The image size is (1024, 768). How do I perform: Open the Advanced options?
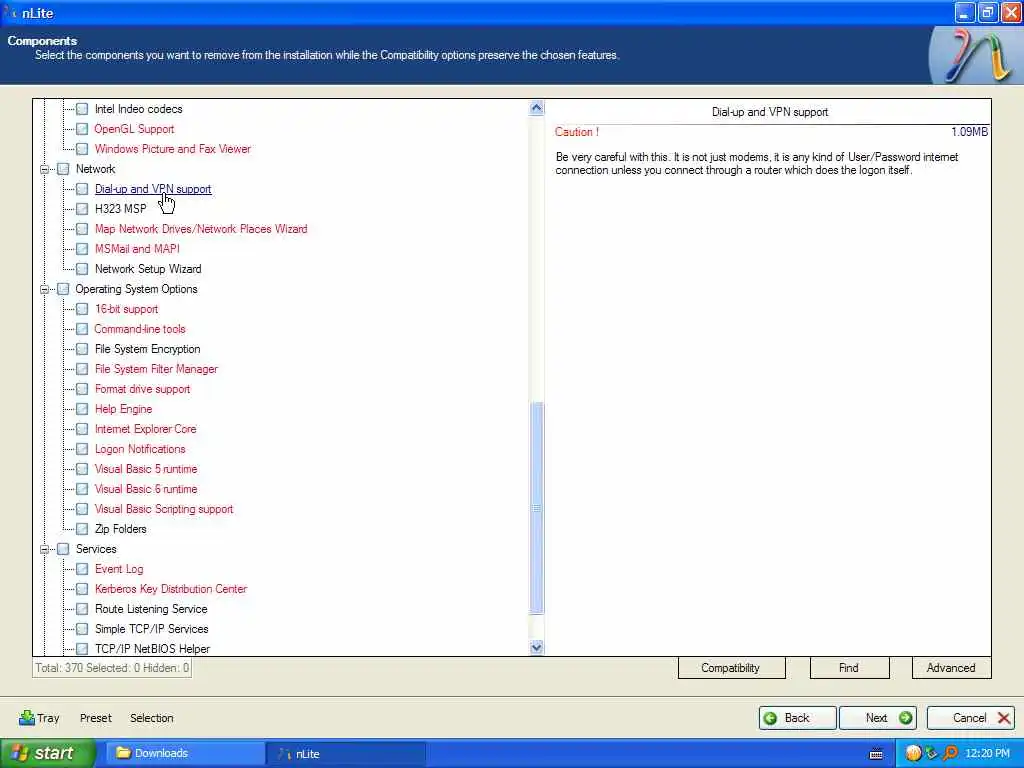pyautogui.click(x=952, y=668)
